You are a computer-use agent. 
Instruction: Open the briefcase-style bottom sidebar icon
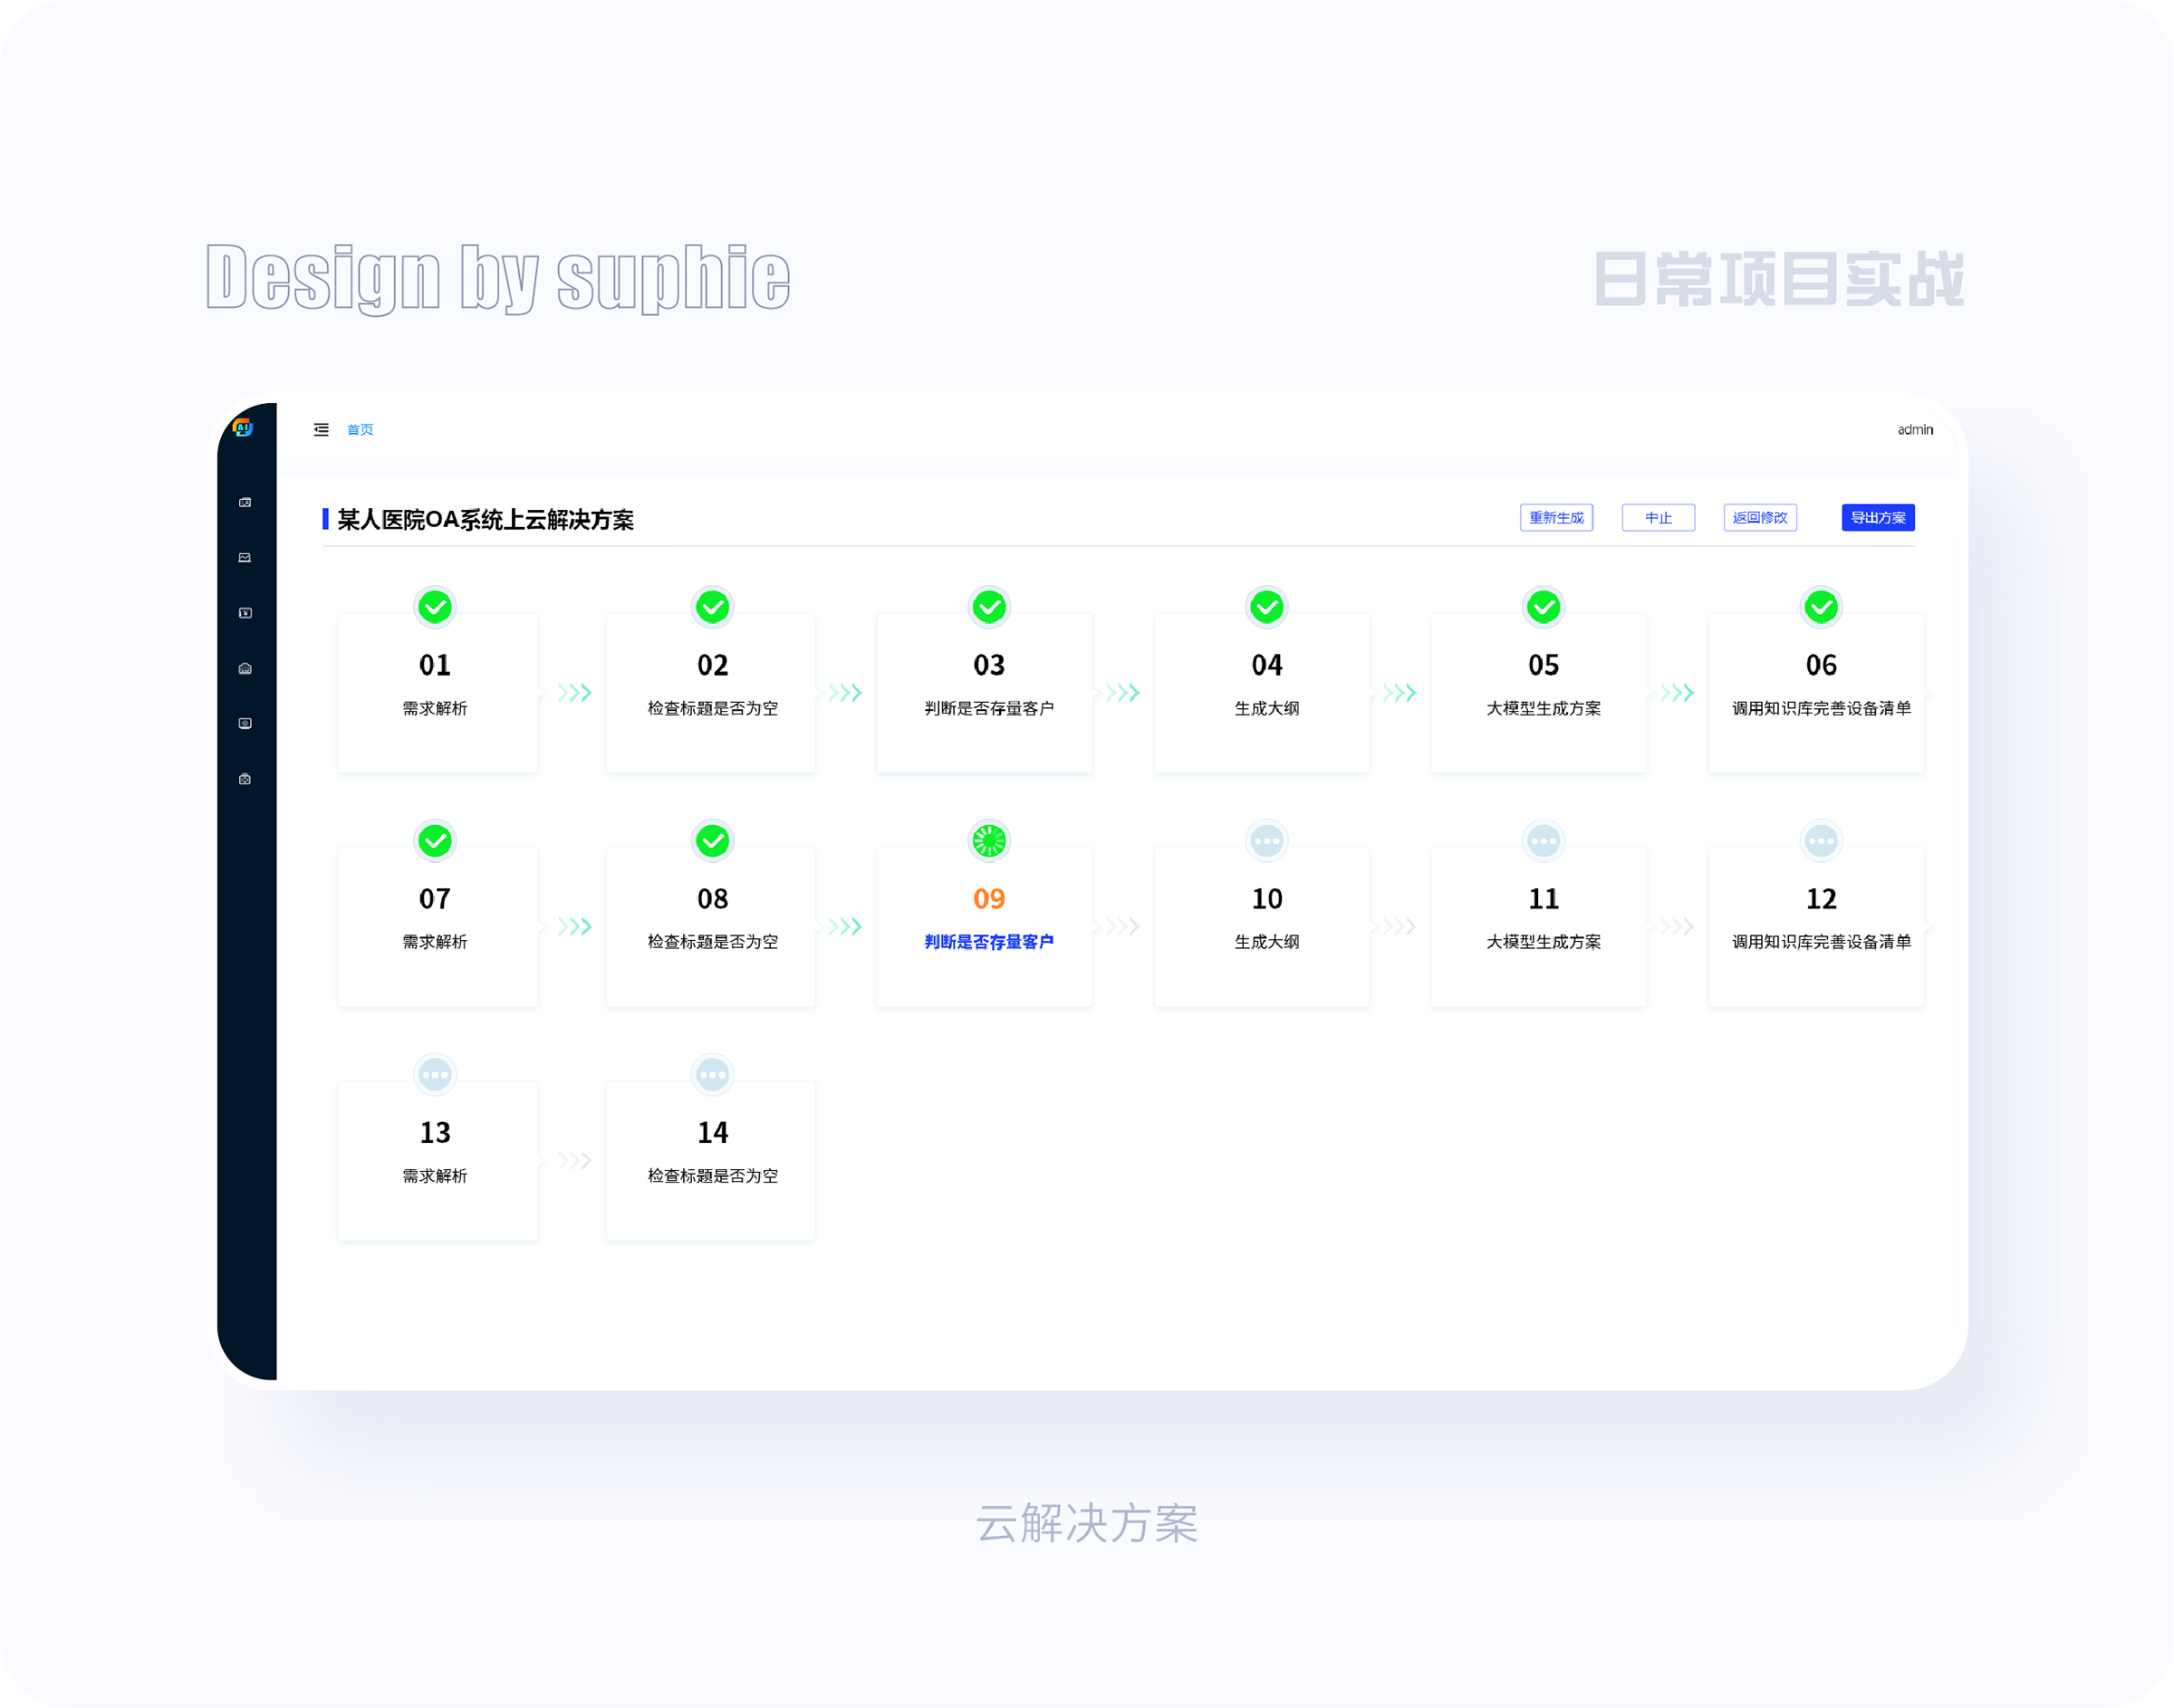245,779
